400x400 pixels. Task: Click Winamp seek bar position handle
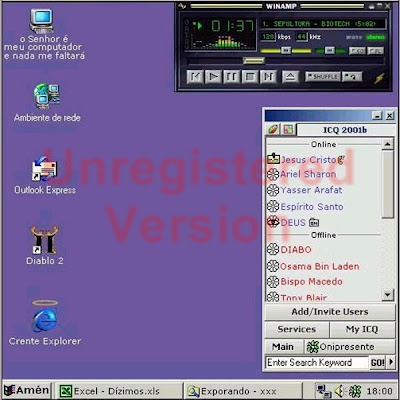(x=254, y=61)
